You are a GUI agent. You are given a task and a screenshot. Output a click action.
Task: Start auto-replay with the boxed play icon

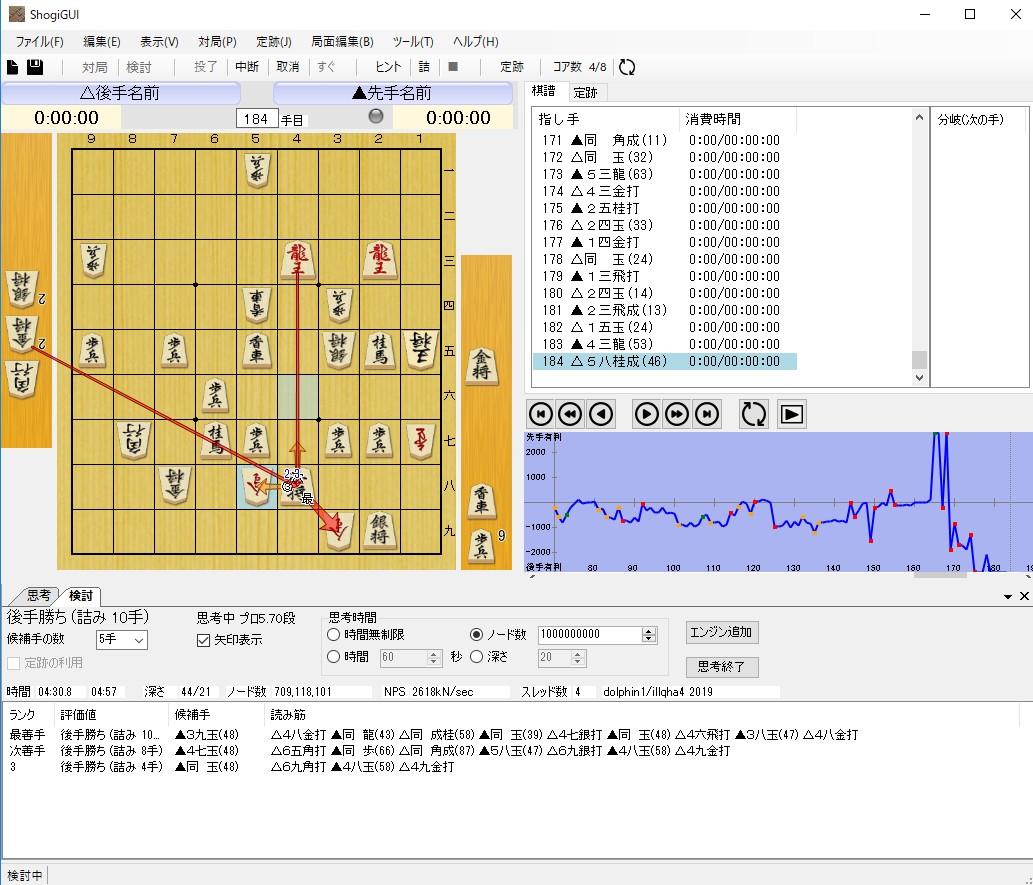(x=792, y=414)
